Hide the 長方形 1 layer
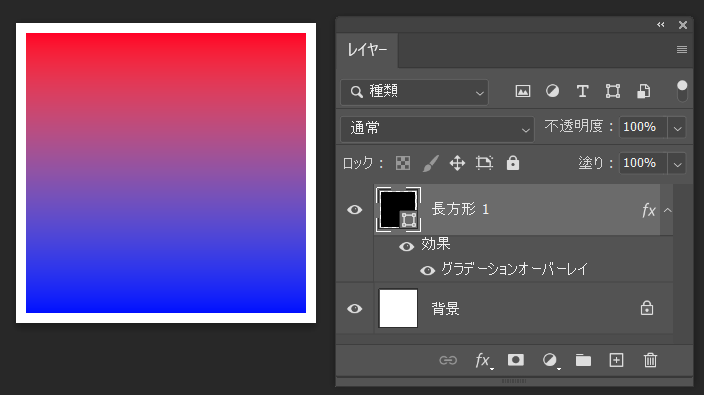 355,210
